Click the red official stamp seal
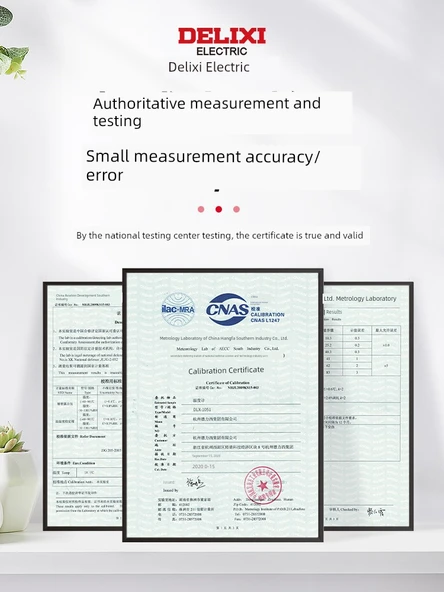The width and height of the screenshot is (444, 592). (x=262, y=485)
